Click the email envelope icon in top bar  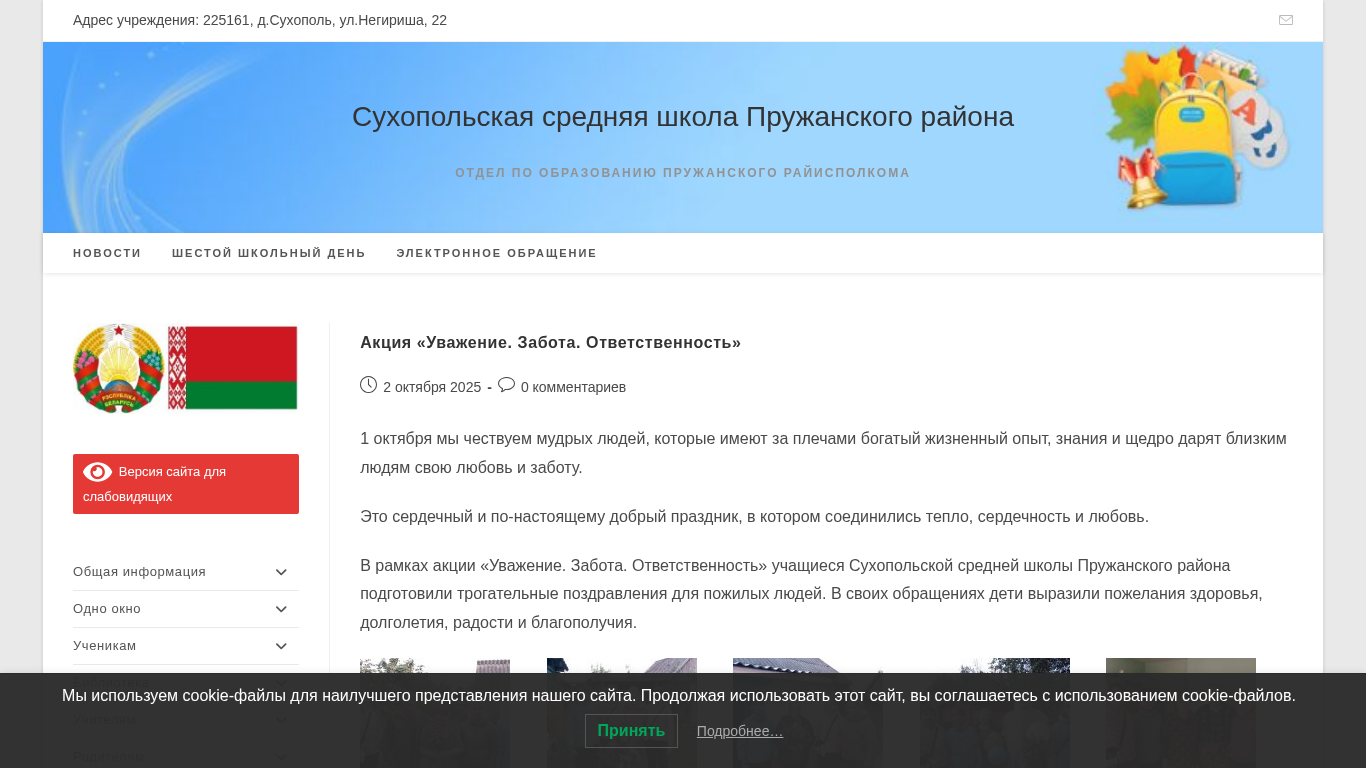pyautogui.click(x=1286, y=20)
